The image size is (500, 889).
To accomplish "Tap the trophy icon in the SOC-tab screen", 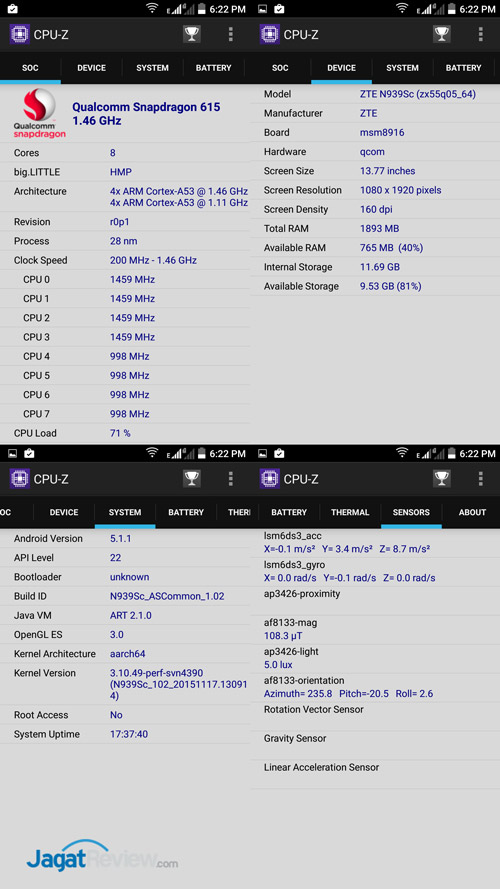I will tap(192, 34).
